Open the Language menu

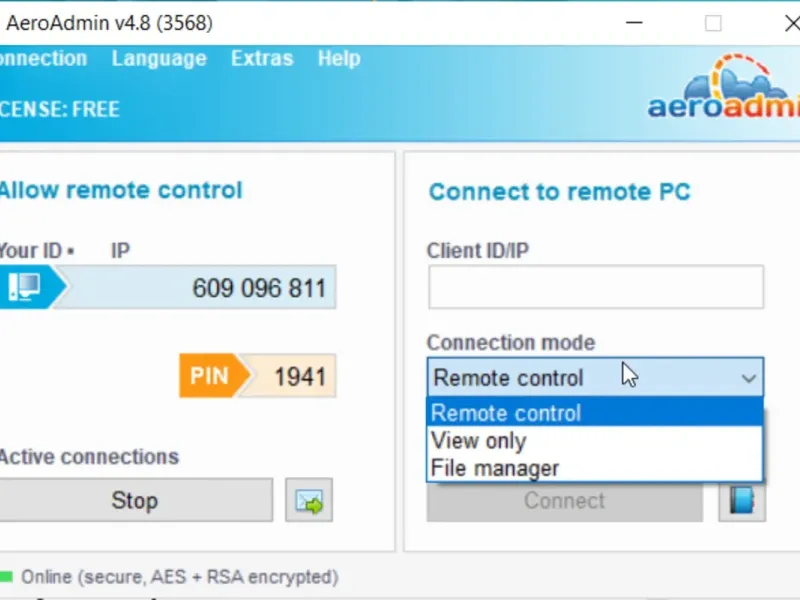tap(159, 59)
